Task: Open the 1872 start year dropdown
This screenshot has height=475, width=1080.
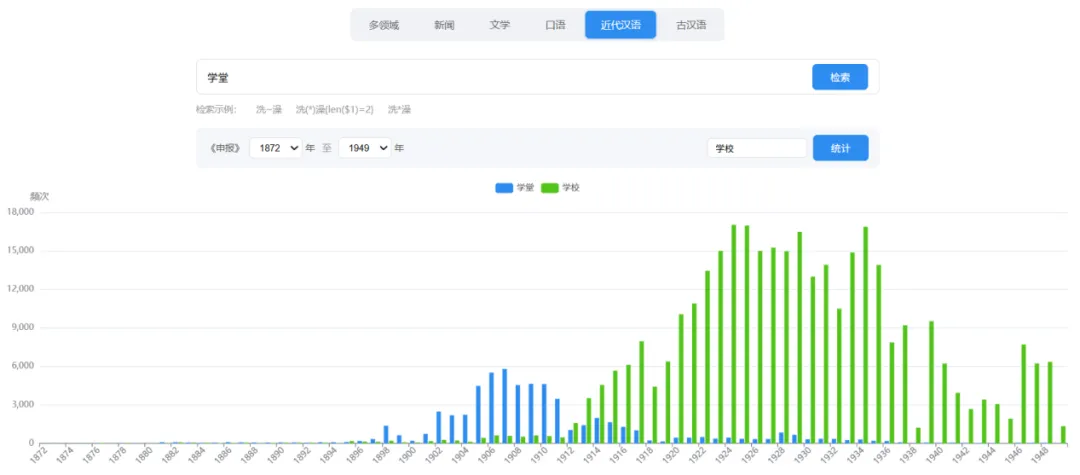Action: tap(276, 148)
